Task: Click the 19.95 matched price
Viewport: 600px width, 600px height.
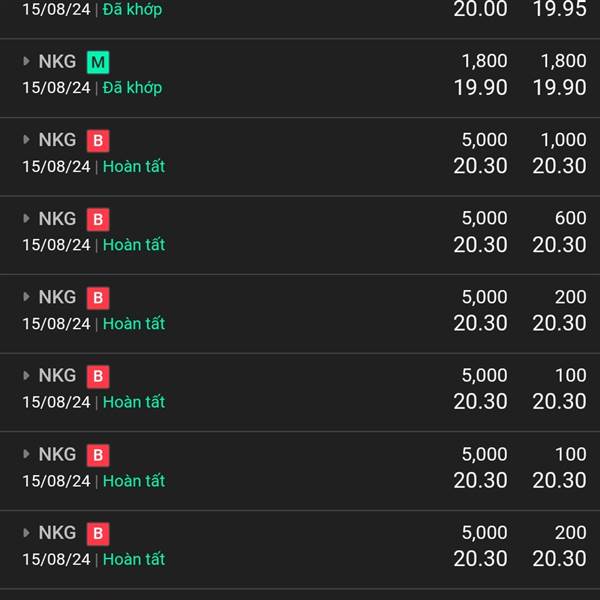Action: point(559,10)
